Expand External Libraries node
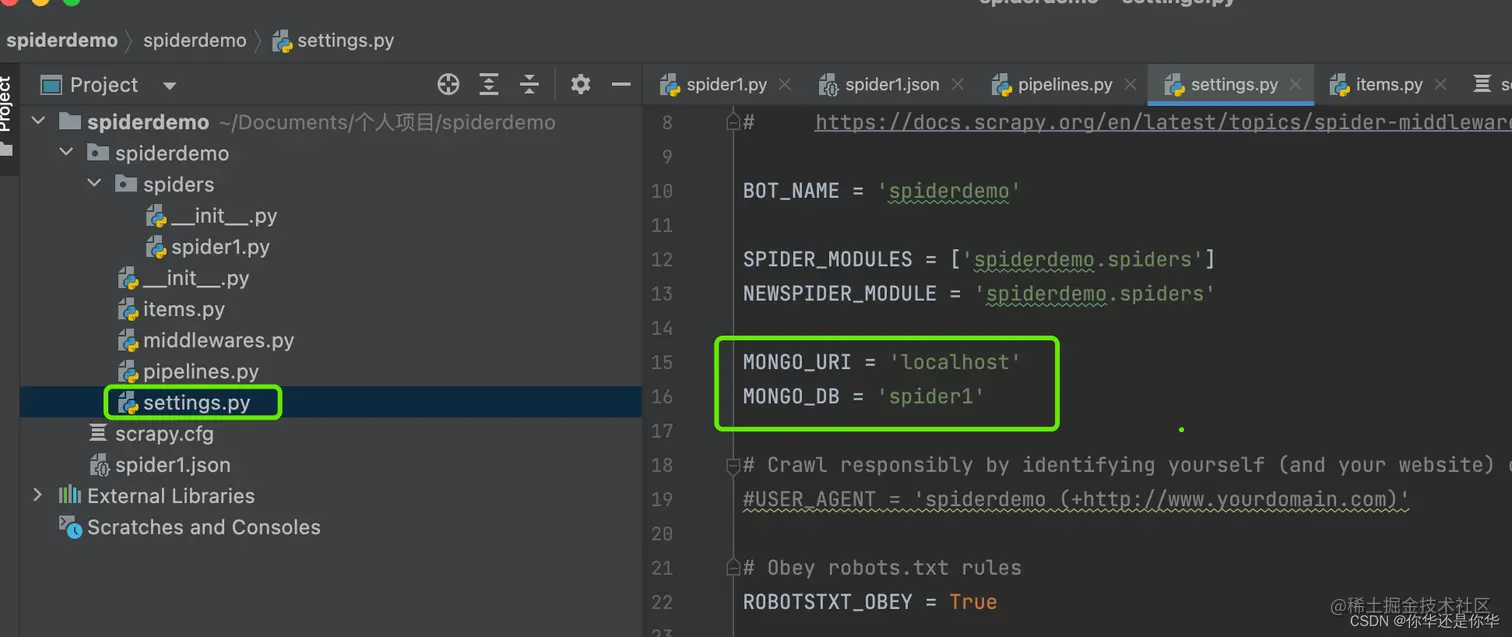This screenshot has width=1512, height=637. 38,496
